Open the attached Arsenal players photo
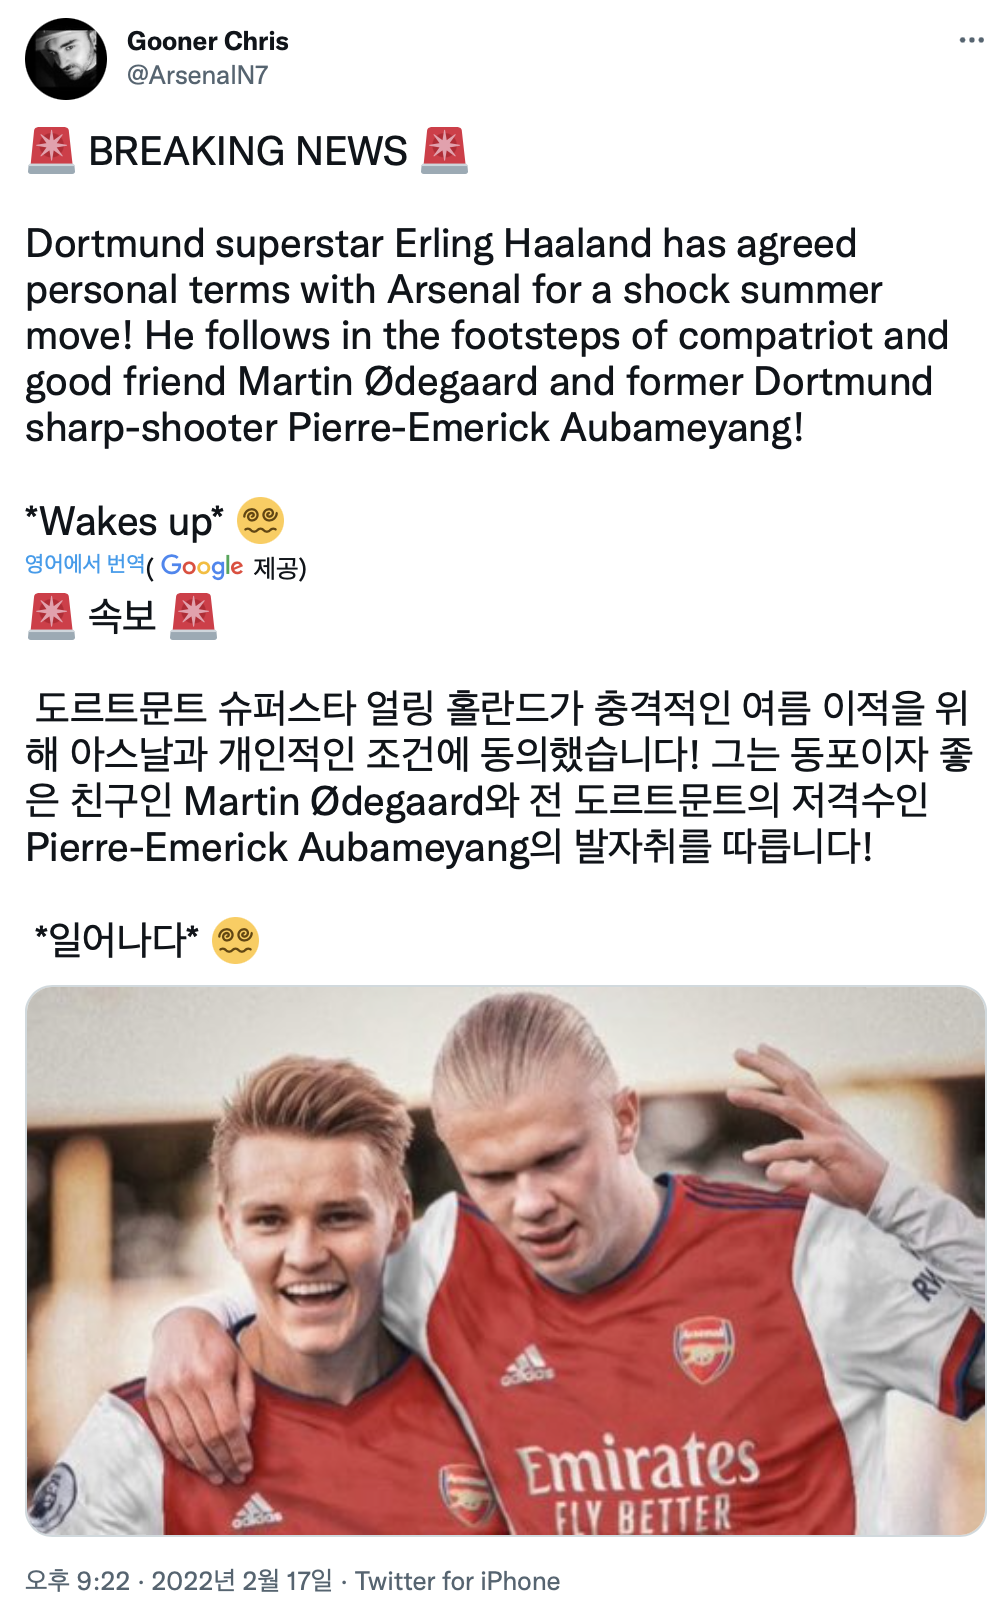Screen dimensions: 1002x1610 (506, 1260)
